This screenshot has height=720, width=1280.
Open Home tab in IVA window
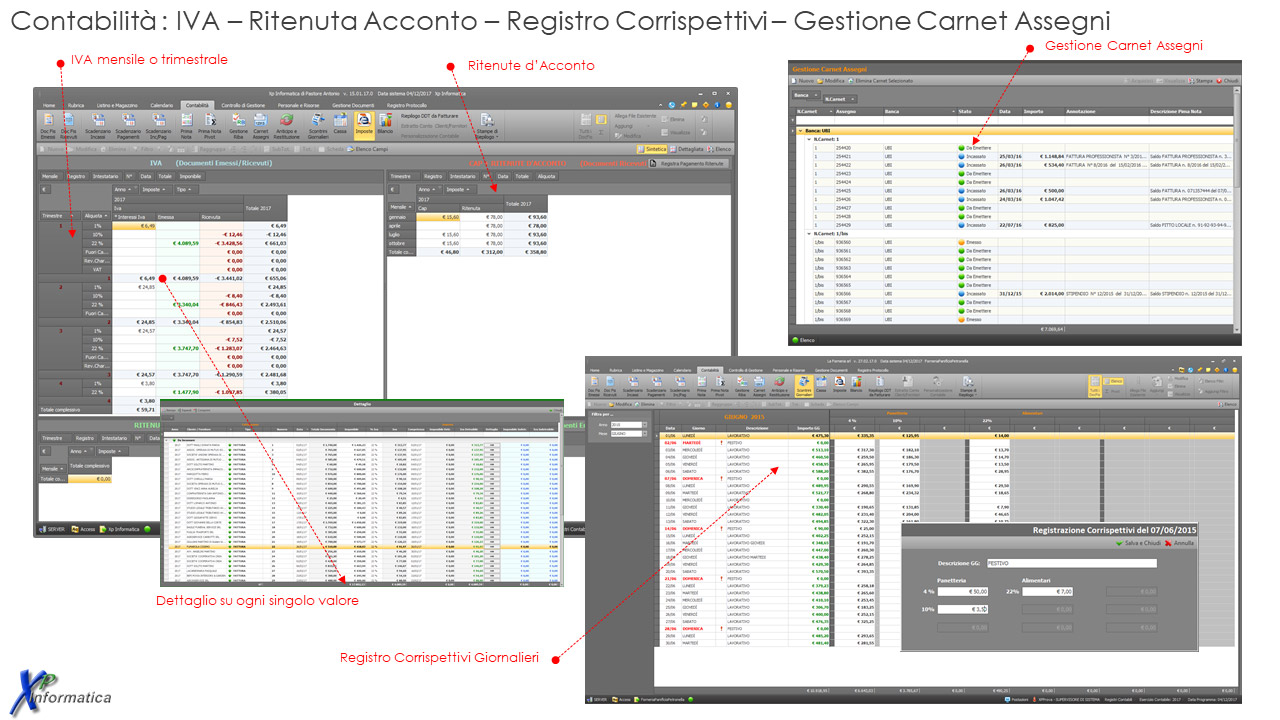coord(49,106)
